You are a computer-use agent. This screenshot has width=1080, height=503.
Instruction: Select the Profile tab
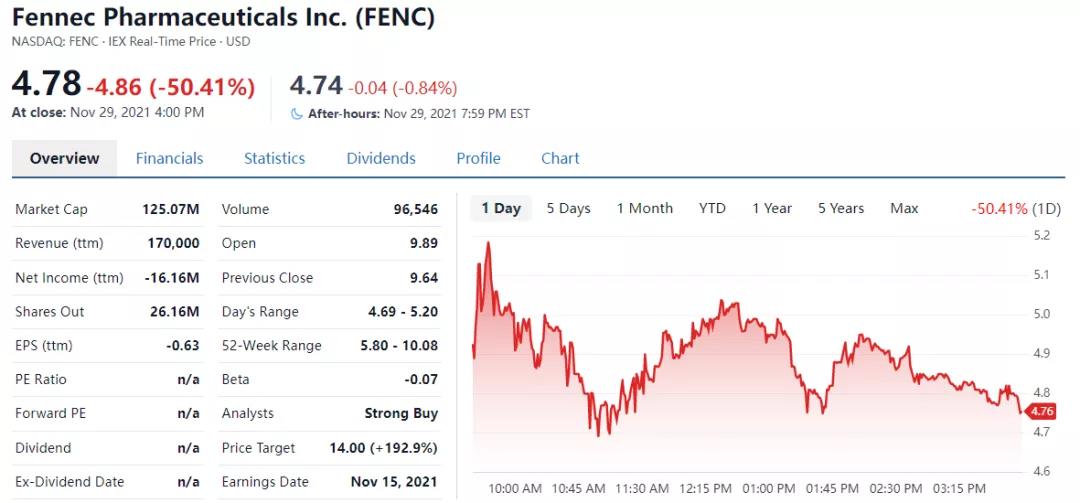click(x=478, y=158)
